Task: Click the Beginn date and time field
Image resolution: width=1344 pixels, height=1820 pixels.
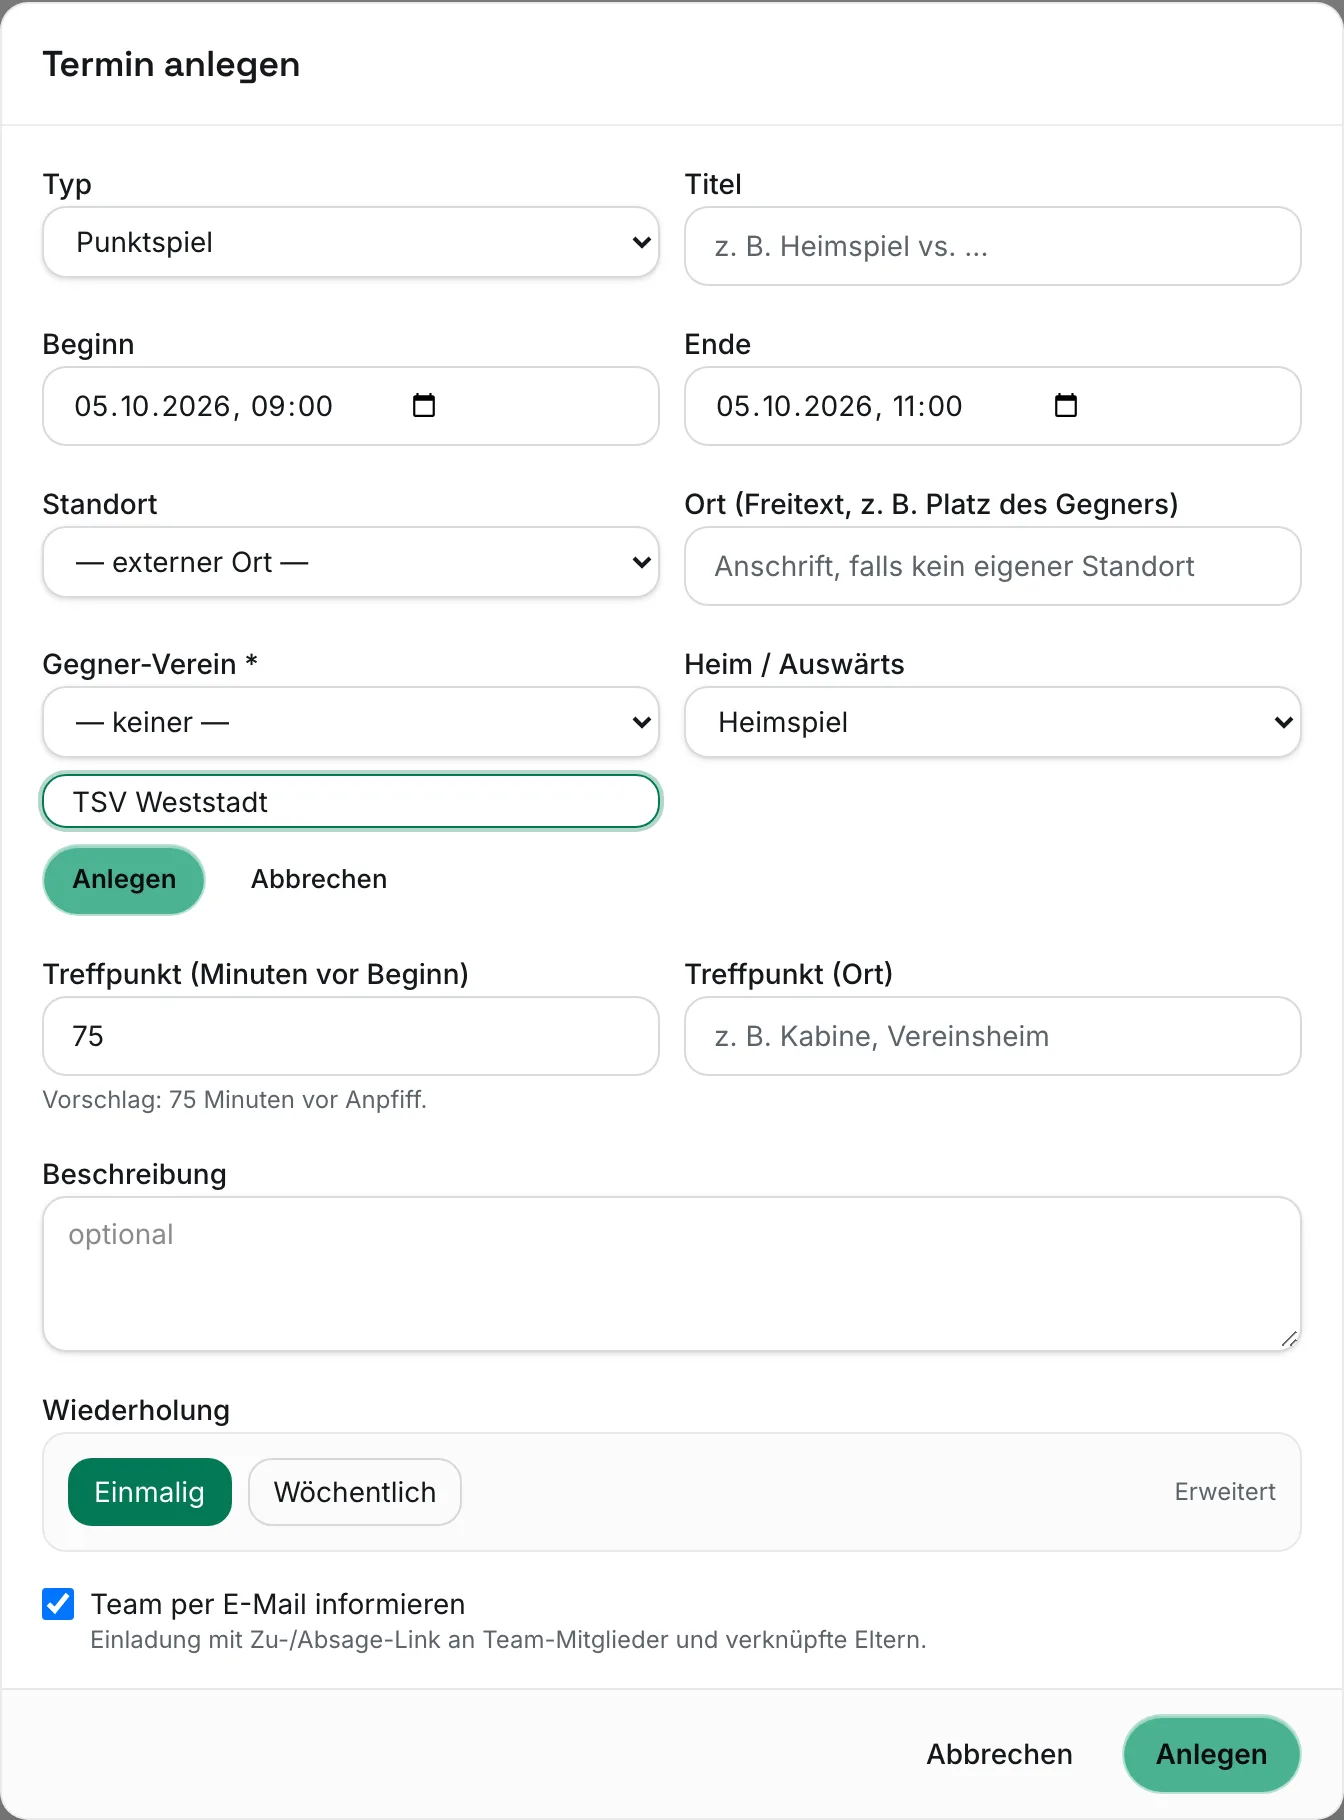Action: (x=351, y=406)
